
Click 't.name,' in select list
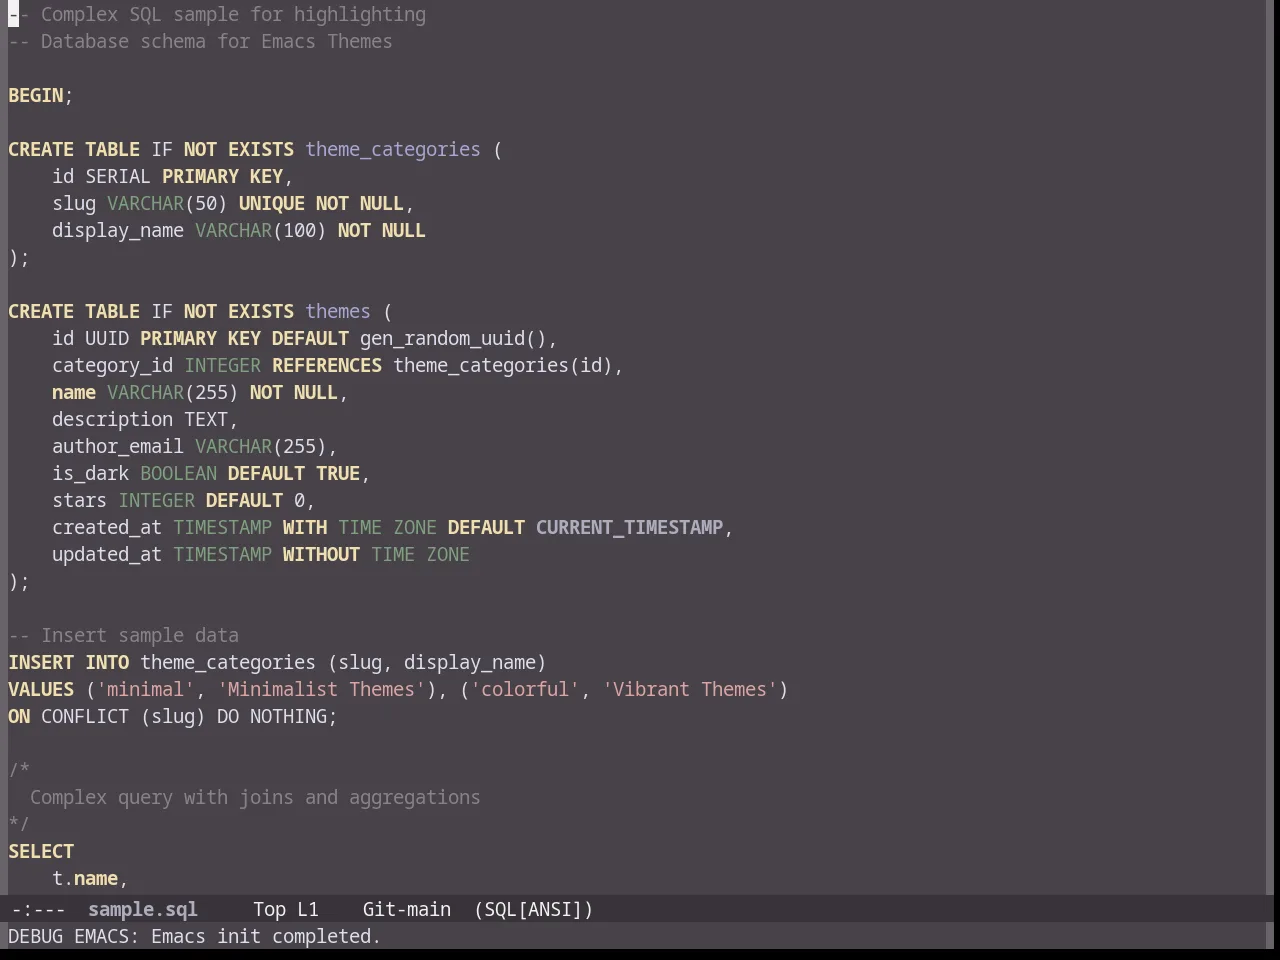coord(90,878)
